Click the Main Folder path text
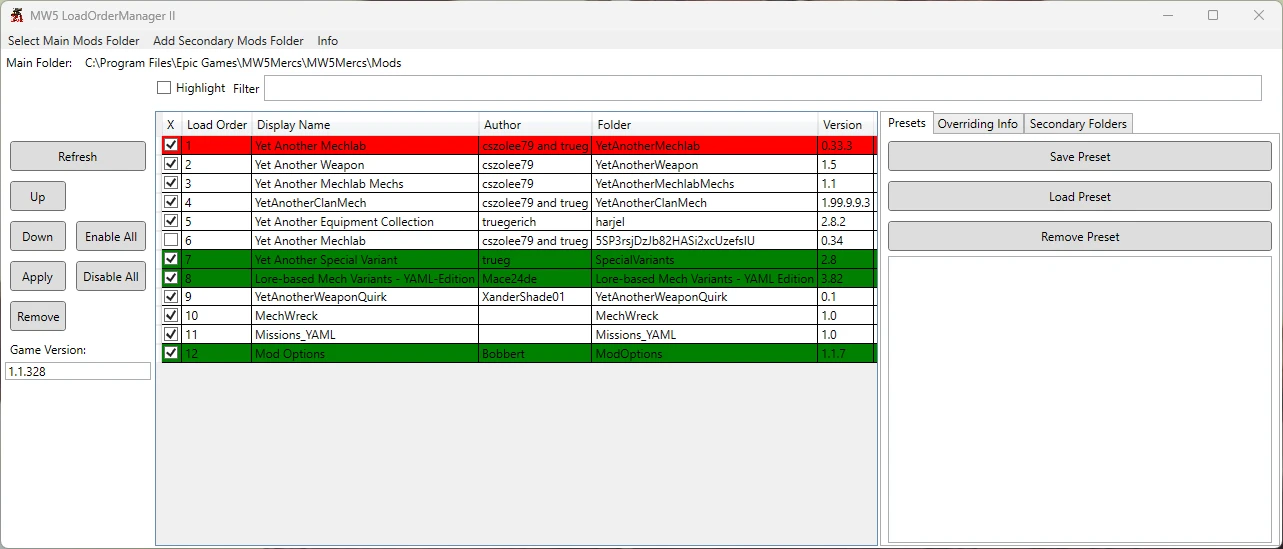 [x=243, y=63]
